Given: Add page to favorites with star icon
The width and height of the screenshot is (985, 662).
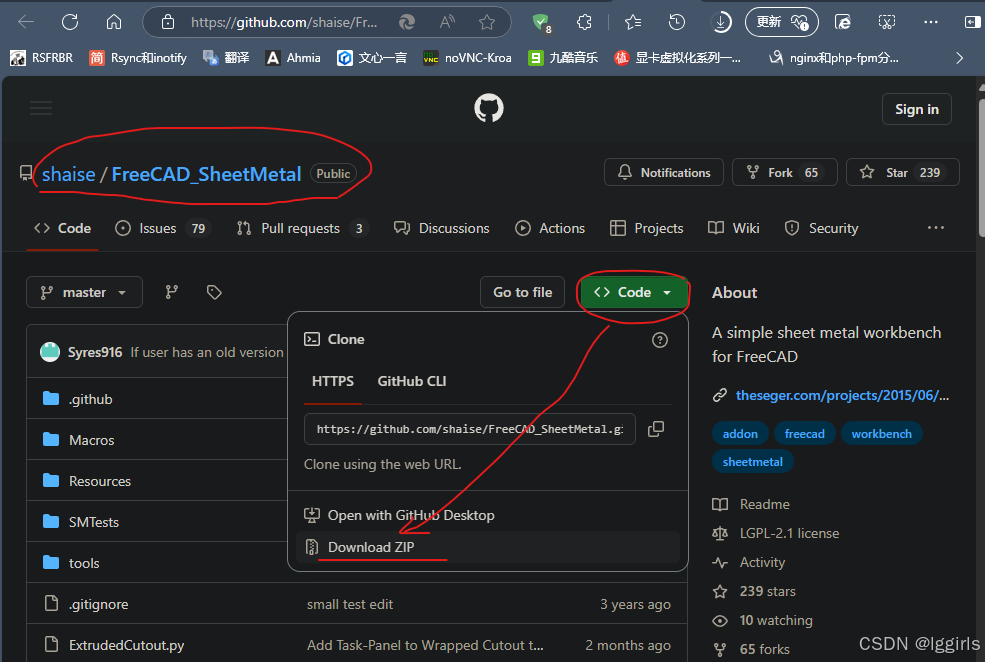Looking at the screenshot, I should 487,23.
